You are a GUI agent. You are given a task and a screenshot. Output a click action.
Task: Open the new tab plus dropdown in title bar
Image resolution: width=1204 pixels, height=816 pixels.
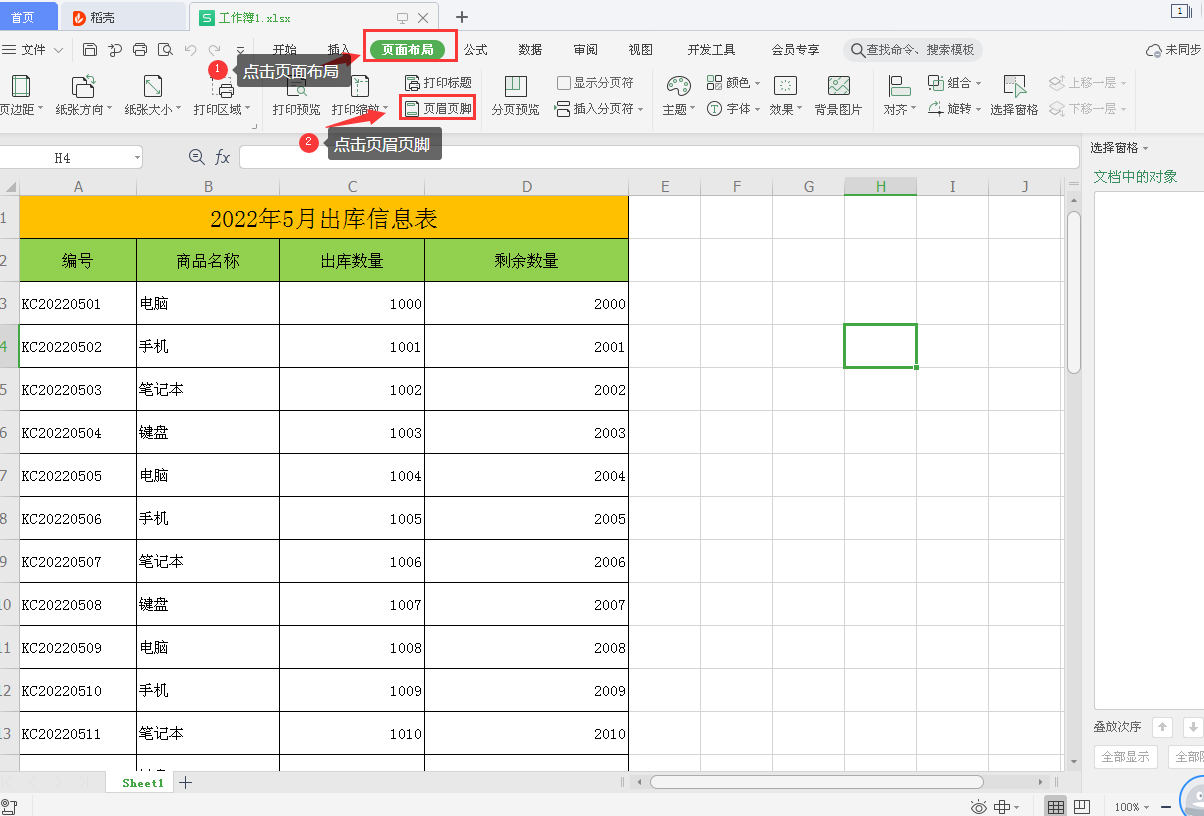point(461,17)
